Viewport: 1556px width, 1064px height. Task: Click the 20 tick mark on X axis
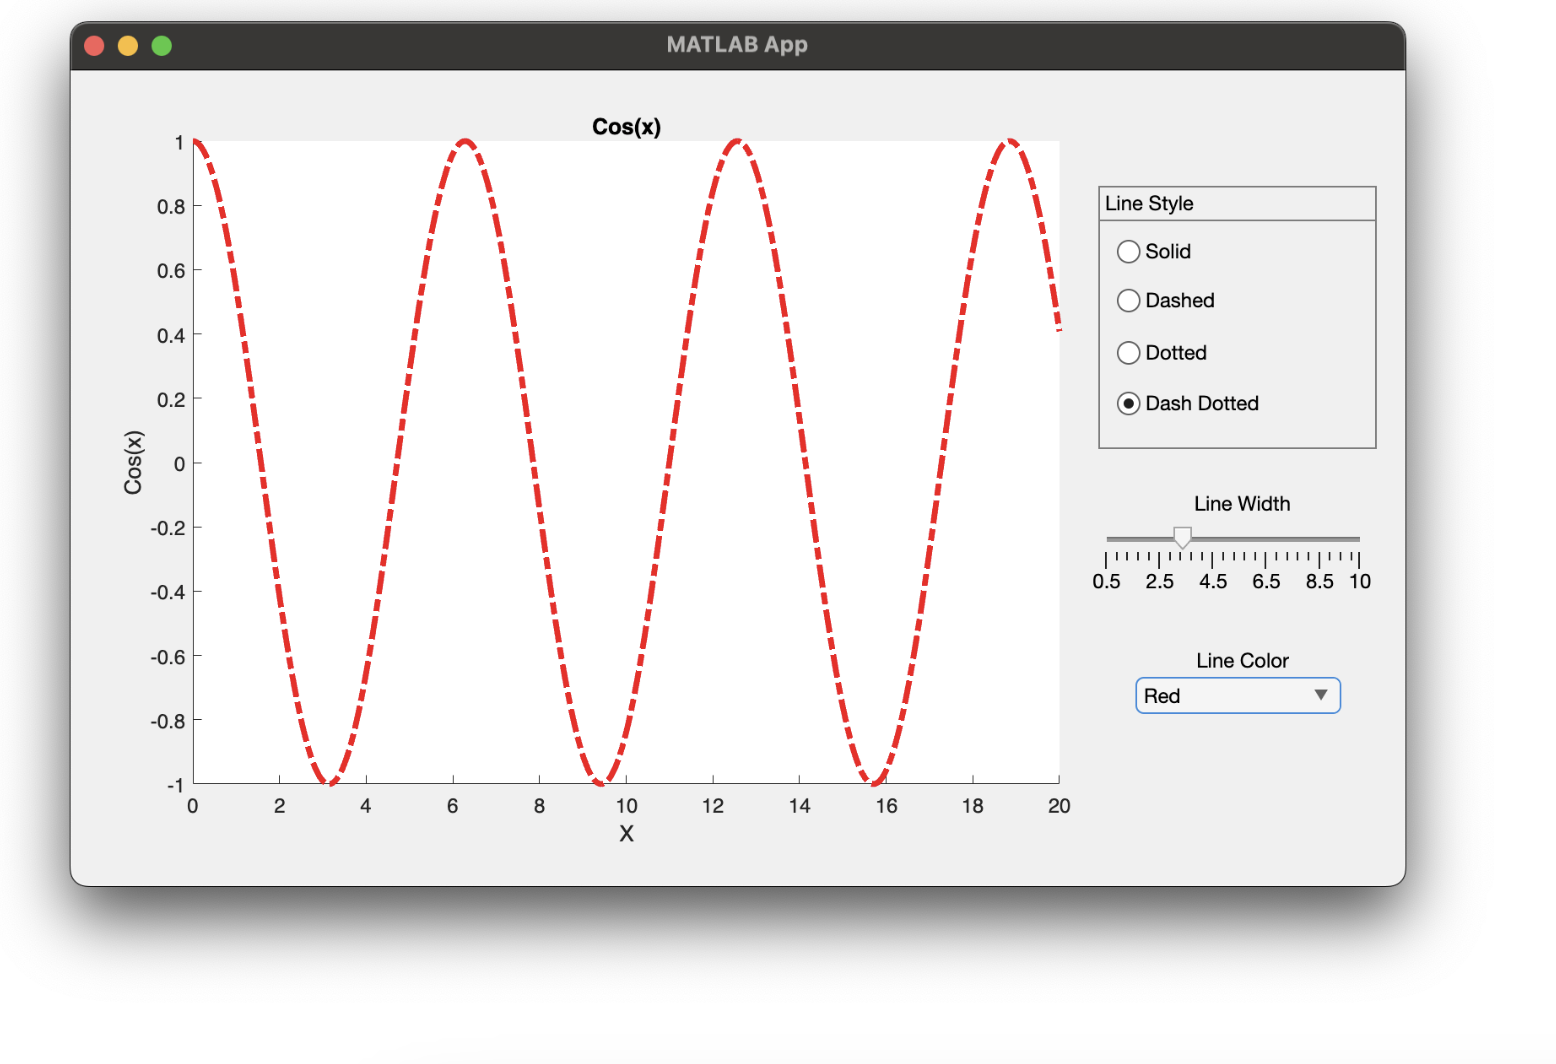click(1059, 805)
